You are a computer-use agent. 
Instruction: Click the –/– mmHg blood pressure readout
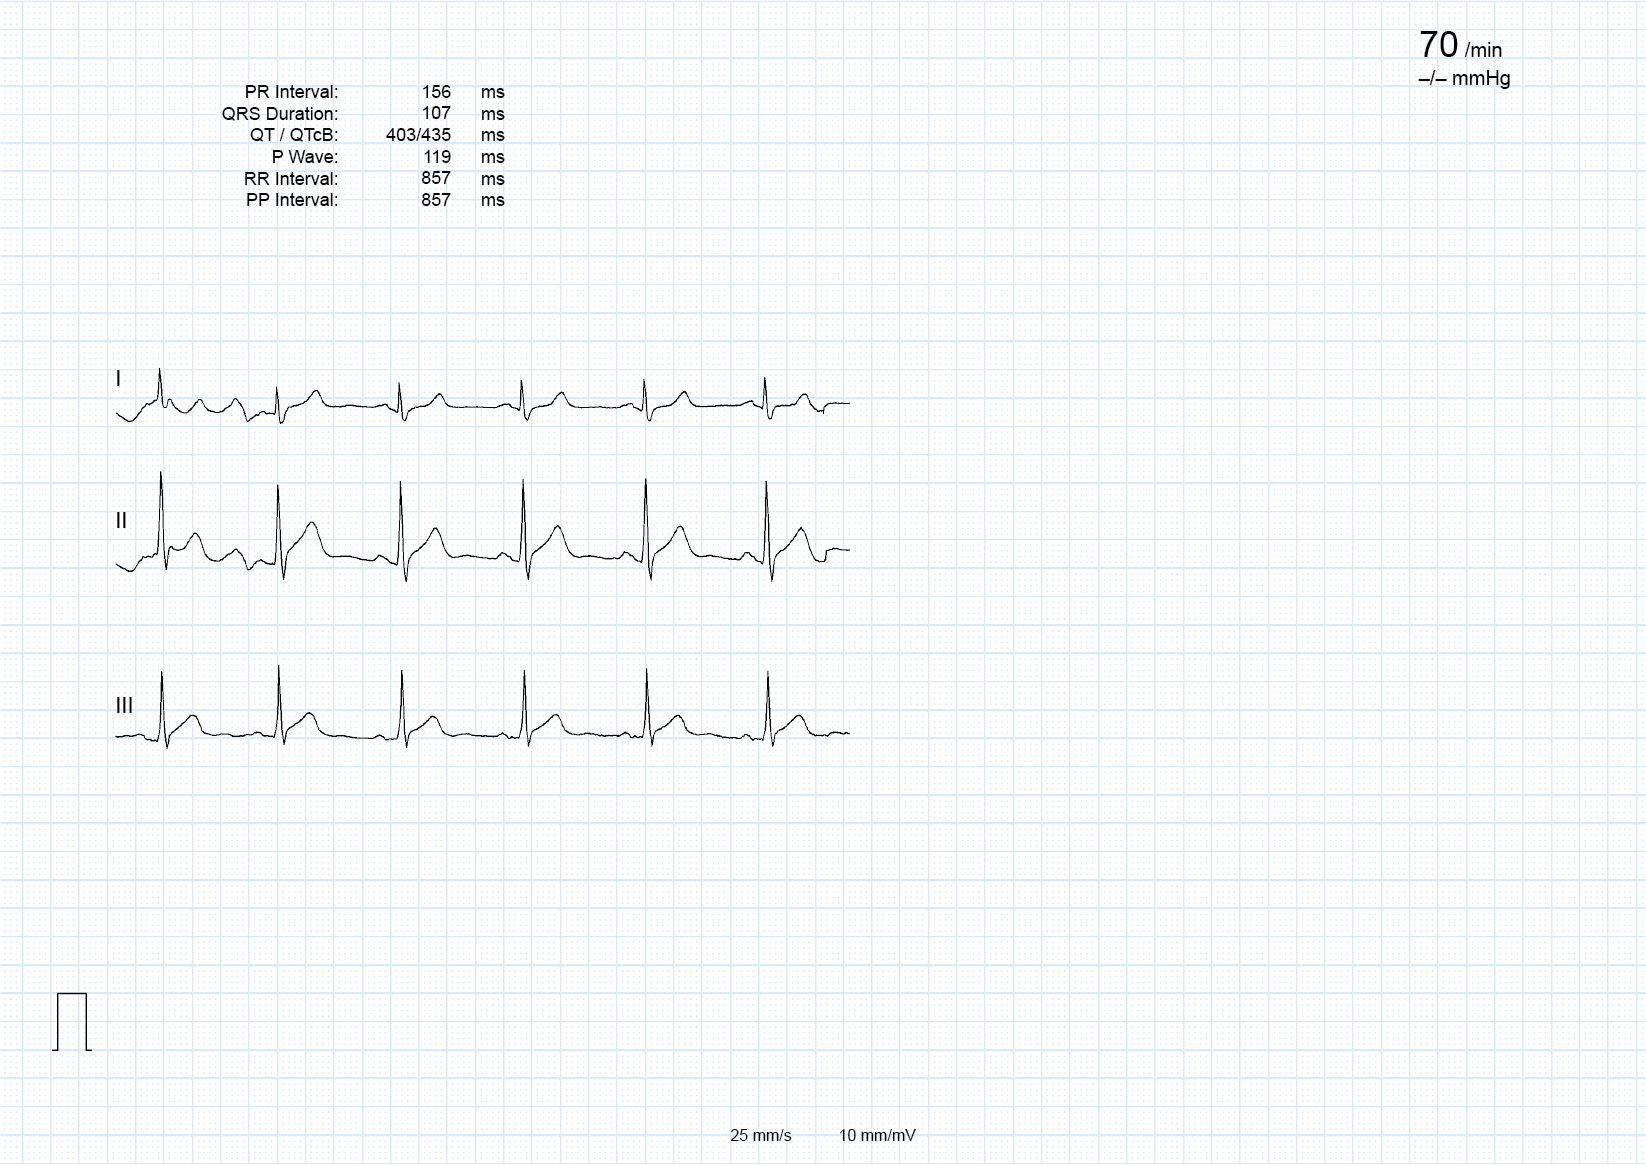point(1464,78)
